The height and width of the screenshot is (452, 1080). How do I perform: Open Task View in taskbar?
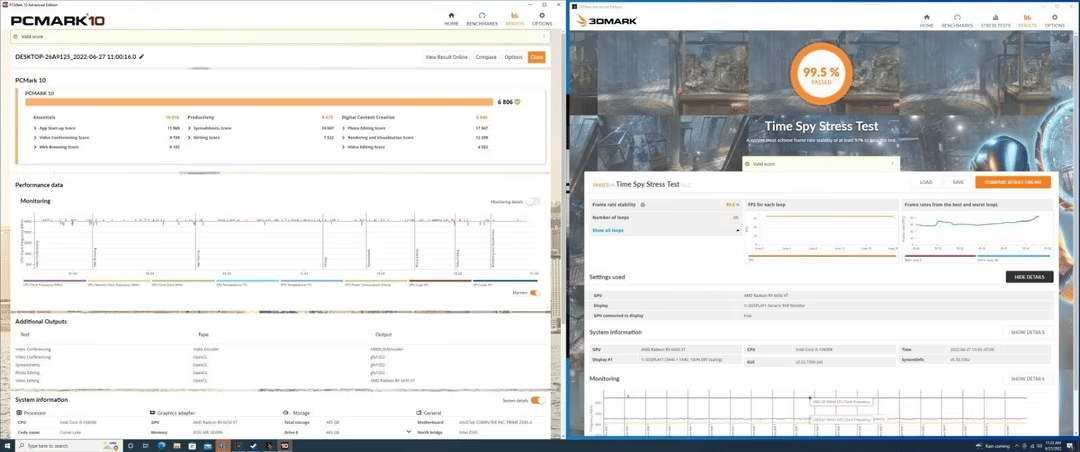(145, 446)
